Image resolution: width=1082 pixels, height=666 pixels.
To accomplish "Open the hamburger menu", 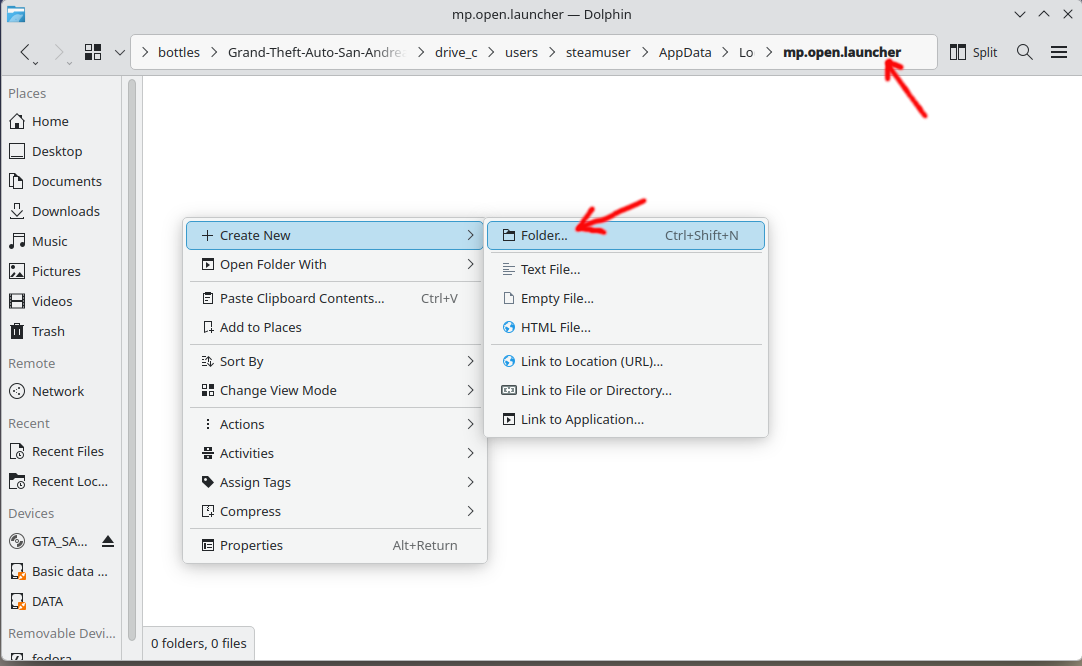I will pos(1059,52).
